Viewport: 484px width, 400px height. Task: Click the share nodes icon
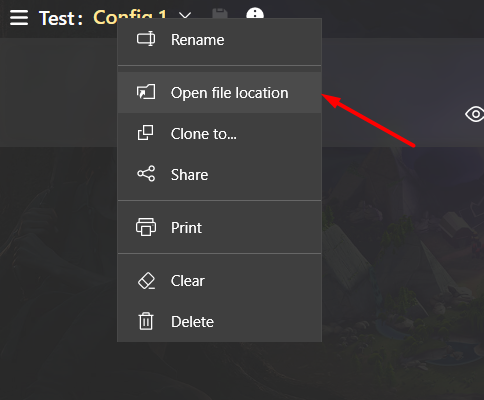146,173
